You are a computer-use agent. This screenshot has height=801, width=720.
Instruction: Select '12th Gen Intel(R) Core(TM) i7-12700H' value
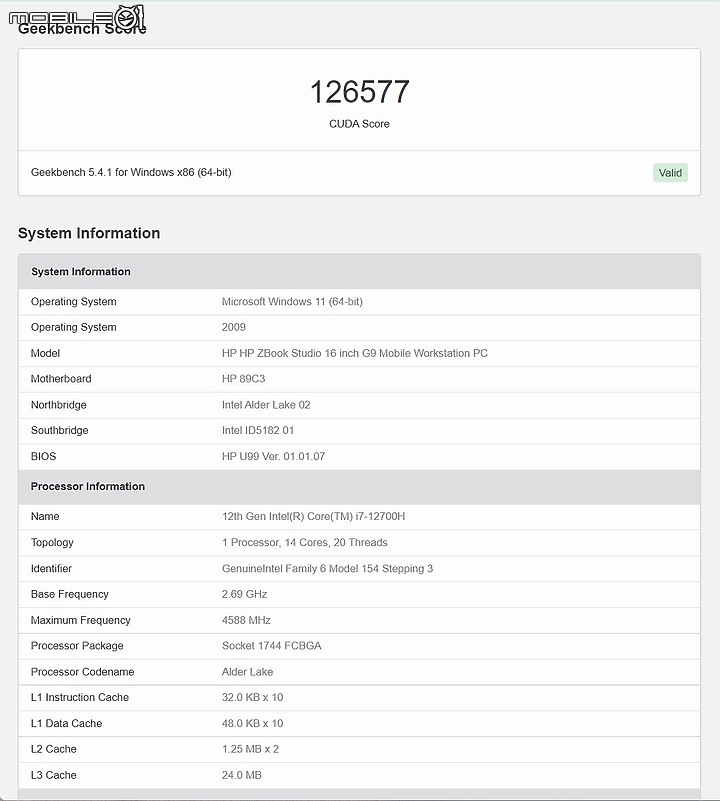point(313,516)
